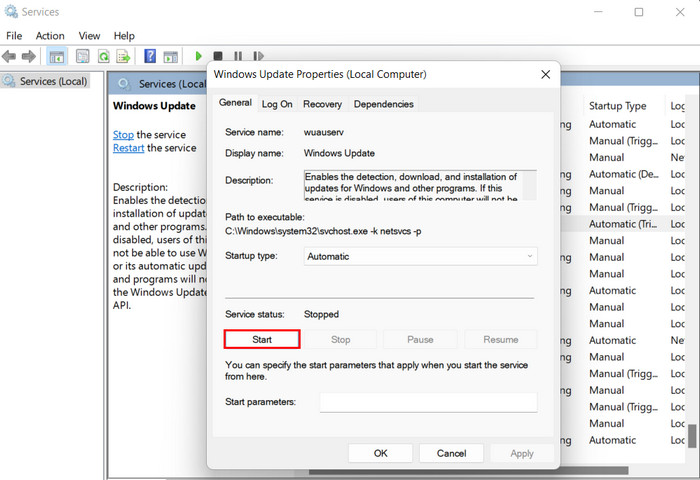Maximize the Services window
This screenshot has height=480, width=700.
coord(639,12)
